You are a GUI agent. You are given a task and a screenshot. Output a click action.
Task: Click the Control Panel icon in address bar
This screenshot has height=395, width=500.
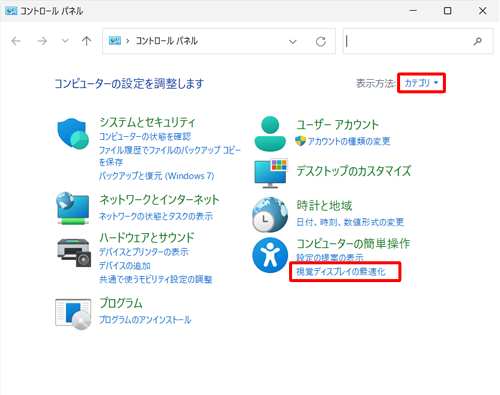pyautogui.click(x=115, y=41)
